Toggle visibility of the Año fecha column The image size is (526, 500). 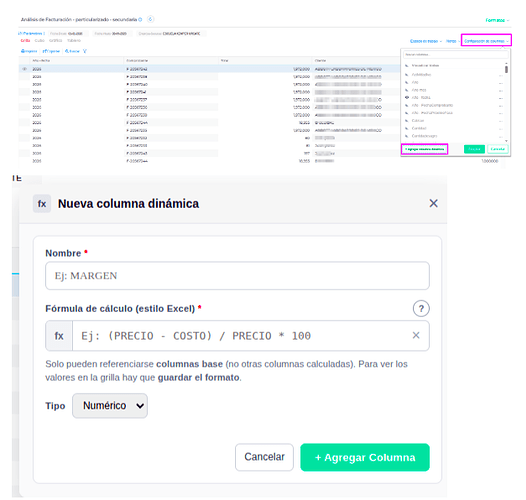[407, 97]
